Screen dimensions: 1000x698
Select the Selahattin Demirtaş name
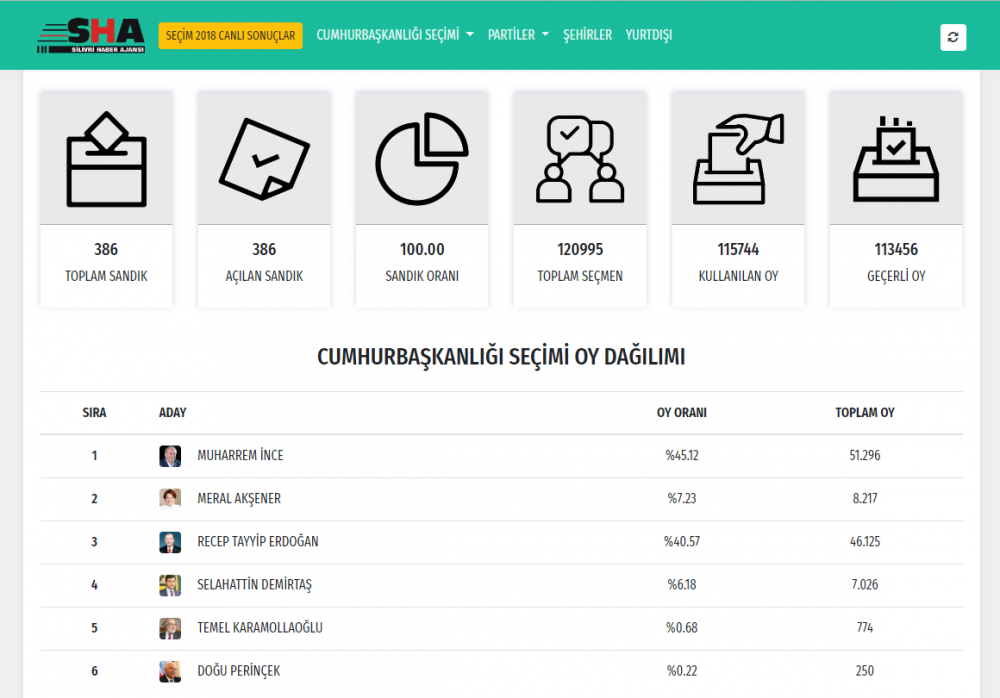tap(255, 585)
